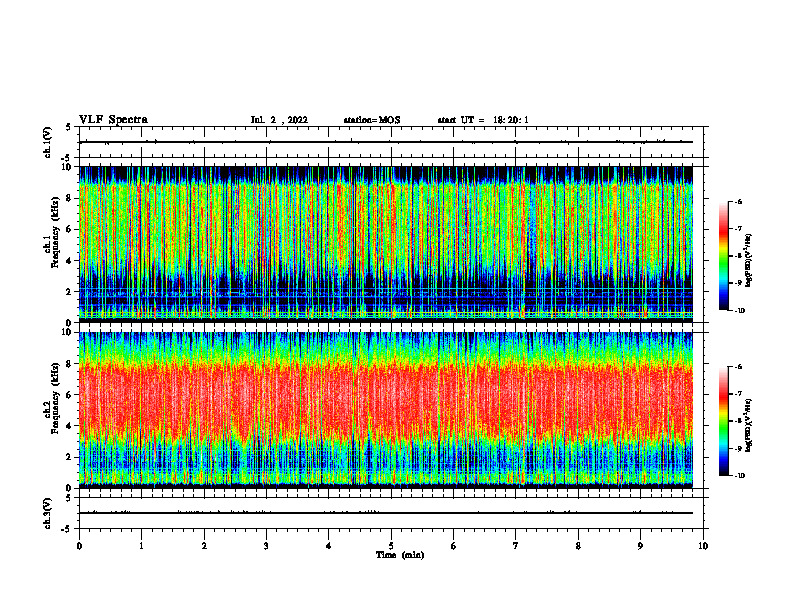This screenshot has width=792, height=612.
Task: Click the log(PSD) label beside ch.1 colorbar
Action: pos(749,260)
